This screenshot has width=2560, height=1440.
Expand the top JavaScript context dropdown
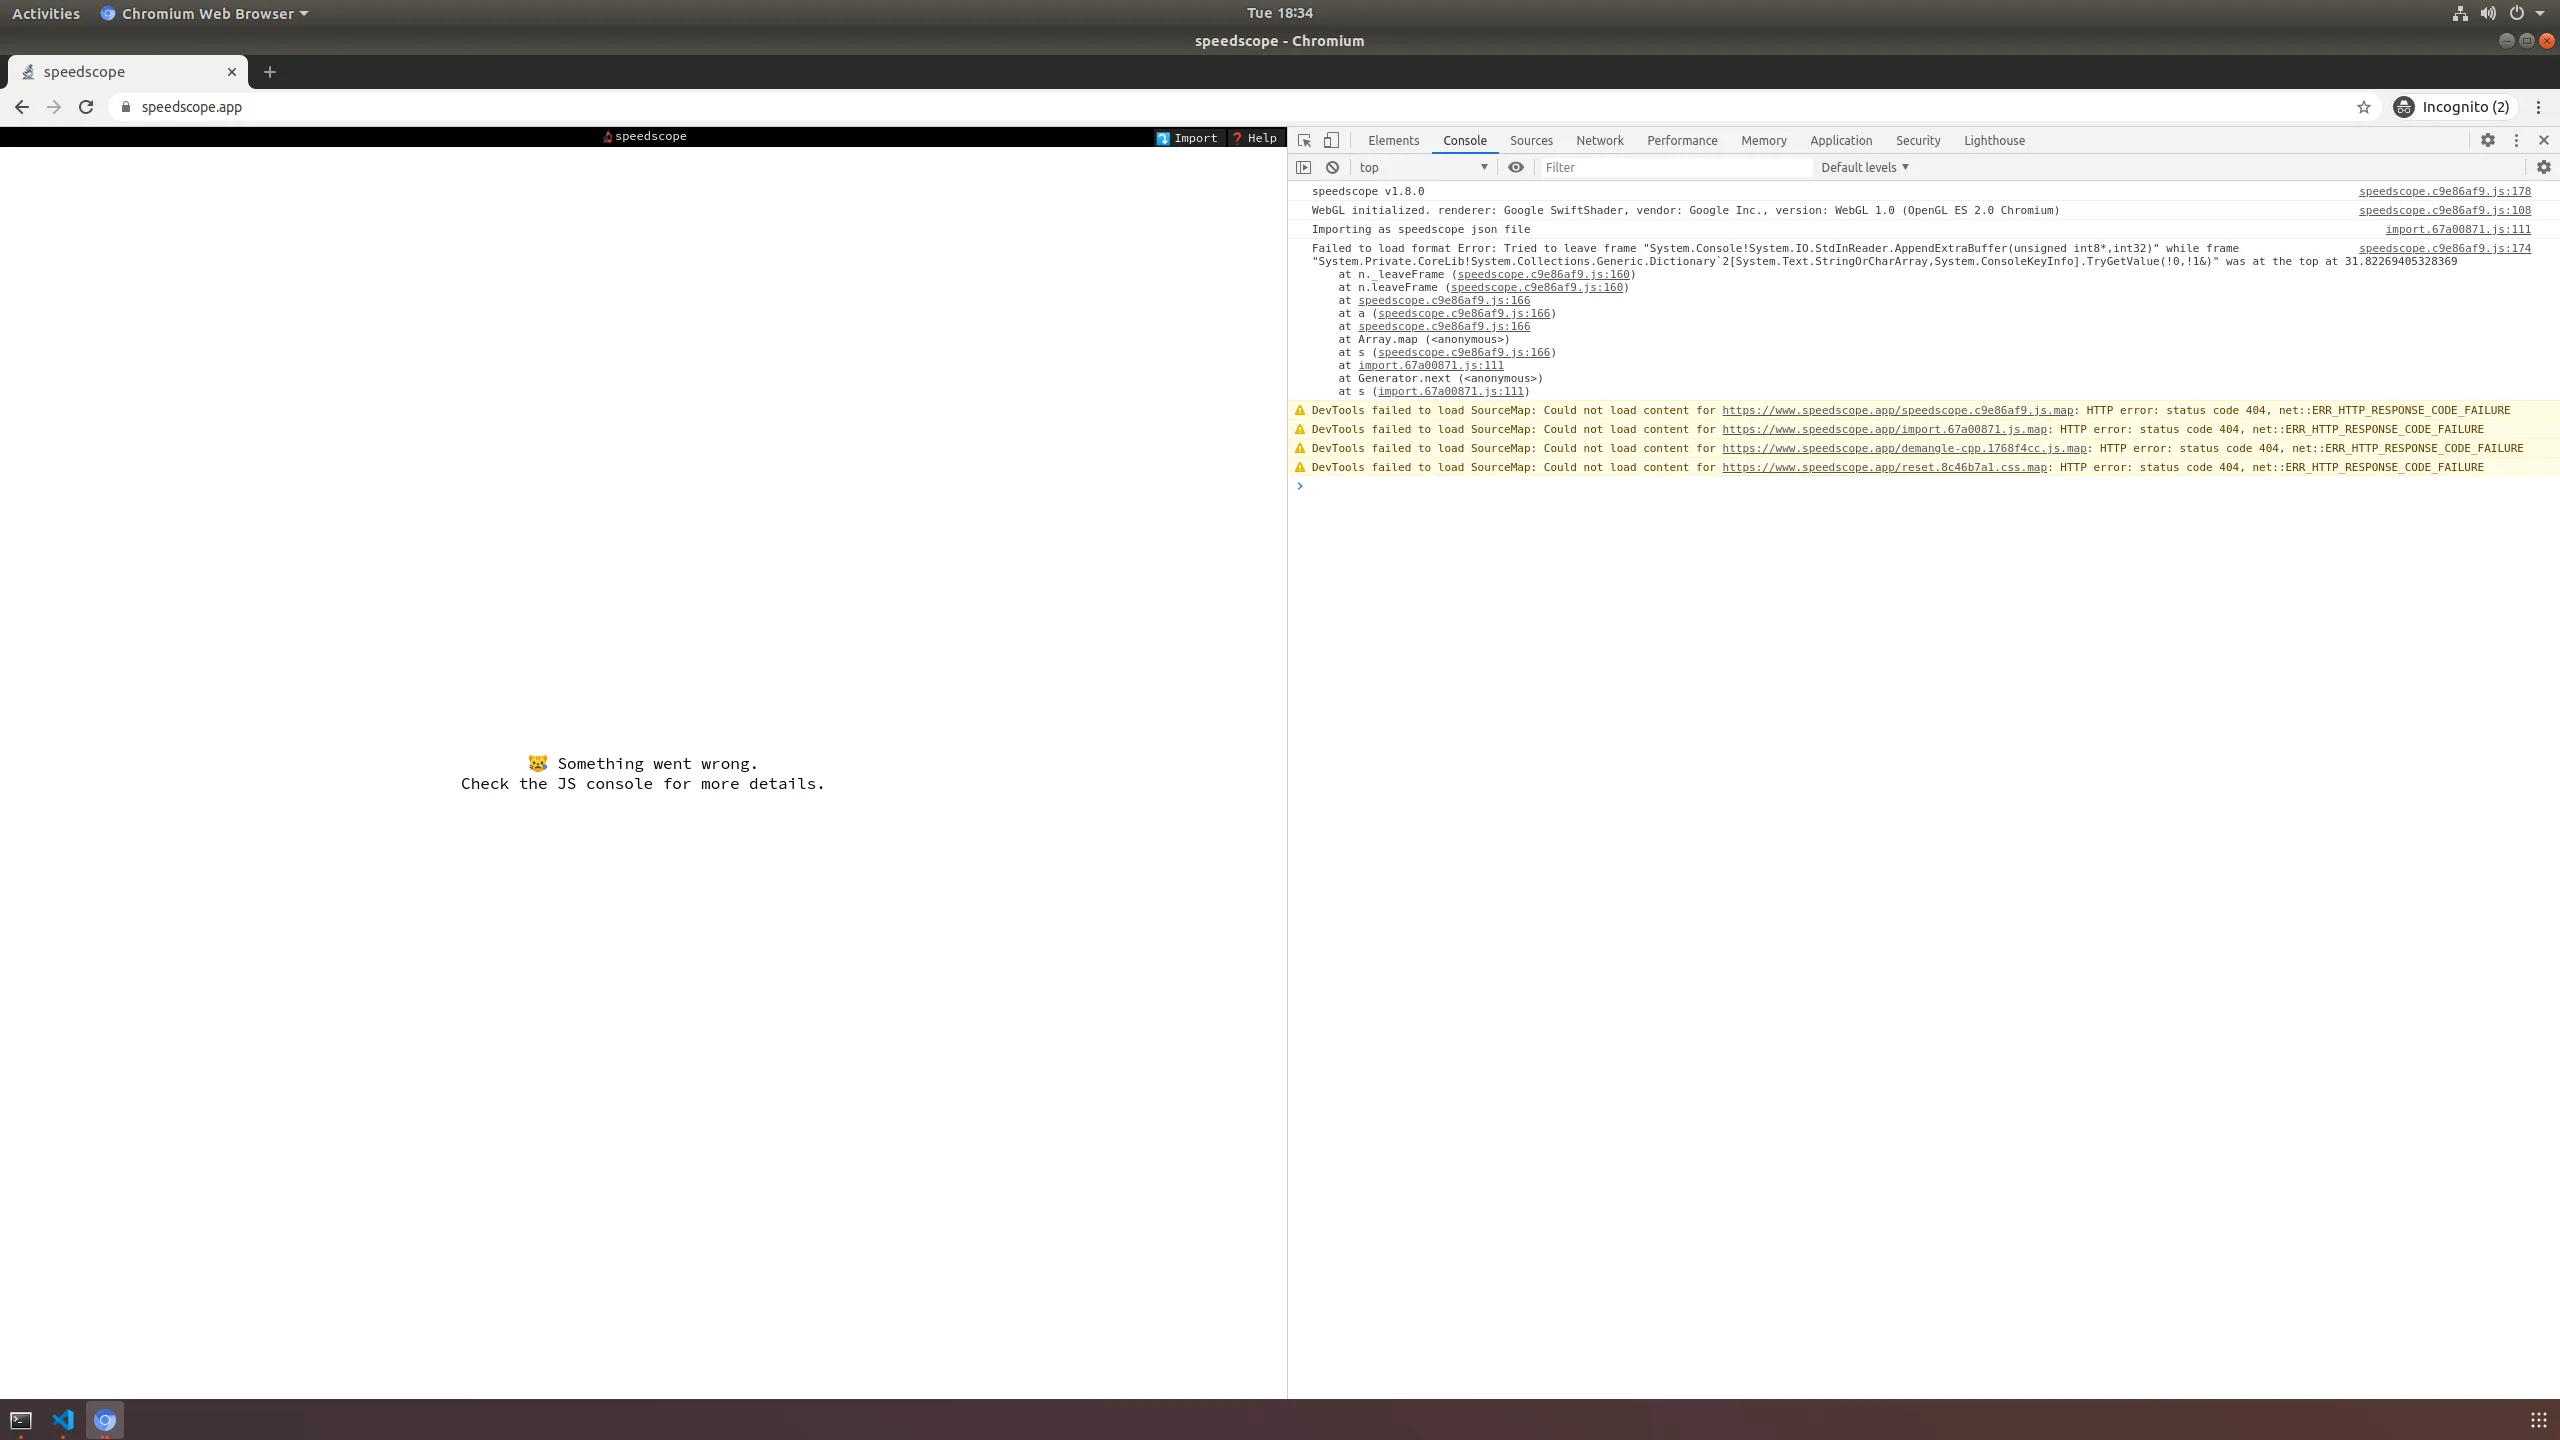[x=1424, y=167]
